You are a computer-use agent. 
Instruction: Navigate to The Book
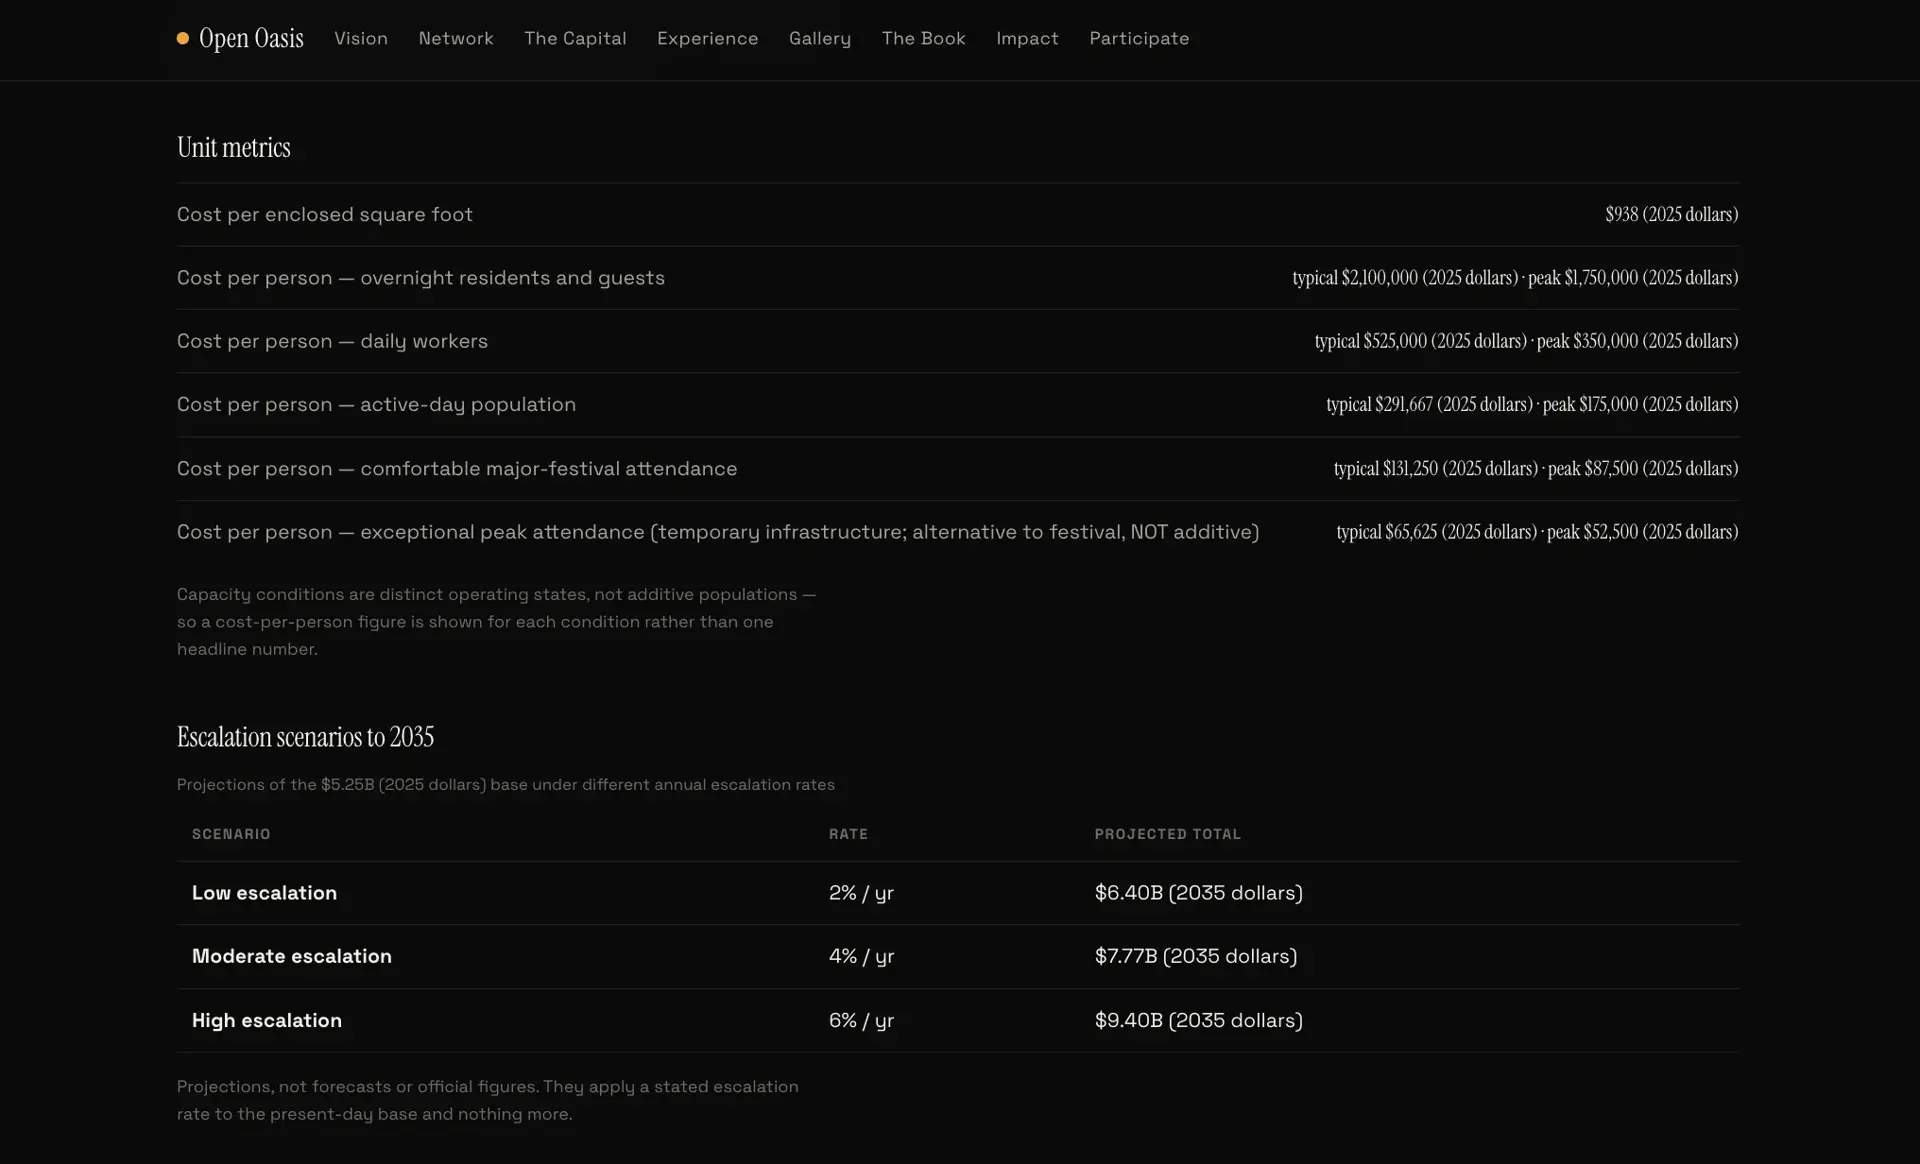(x=923, y=38)
